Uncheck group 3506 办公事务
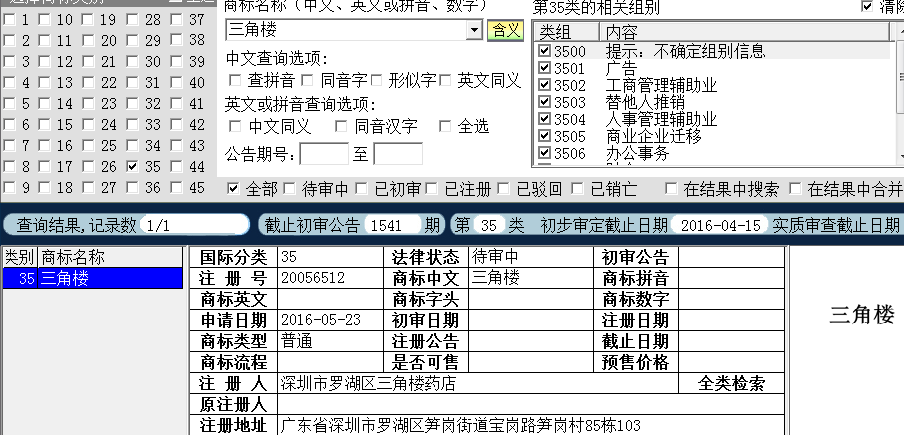The image size is (904, 435). (x=544, y=153)
